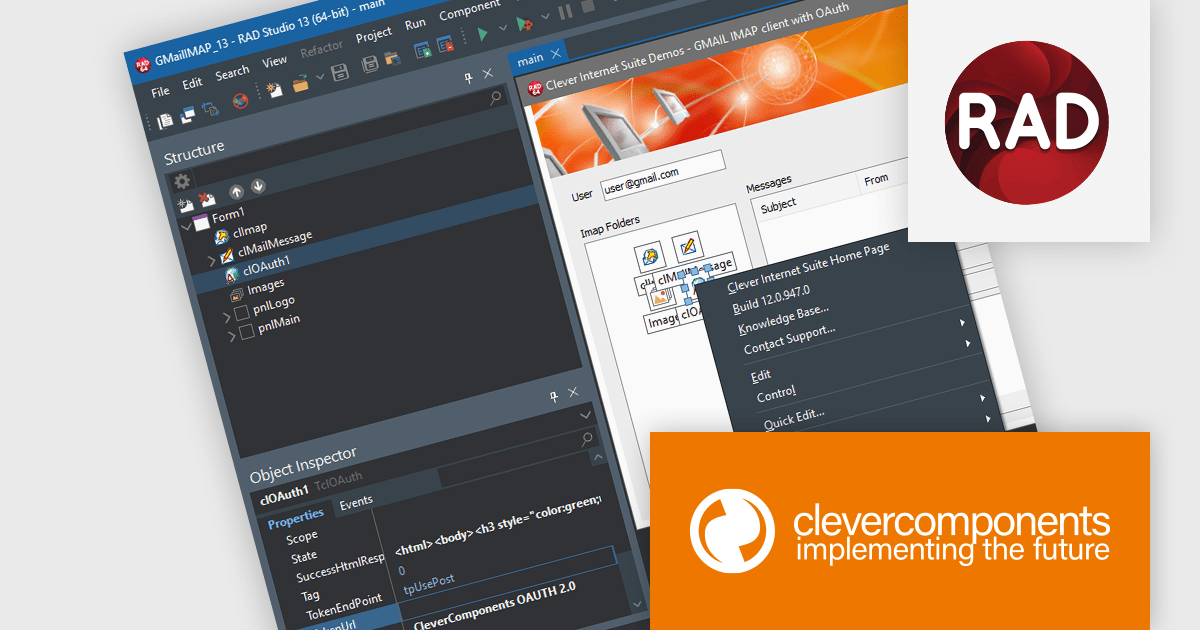The image size is (1200, 630).
Task: Select the clImap component icon on the form
Action: coord(651,256)
